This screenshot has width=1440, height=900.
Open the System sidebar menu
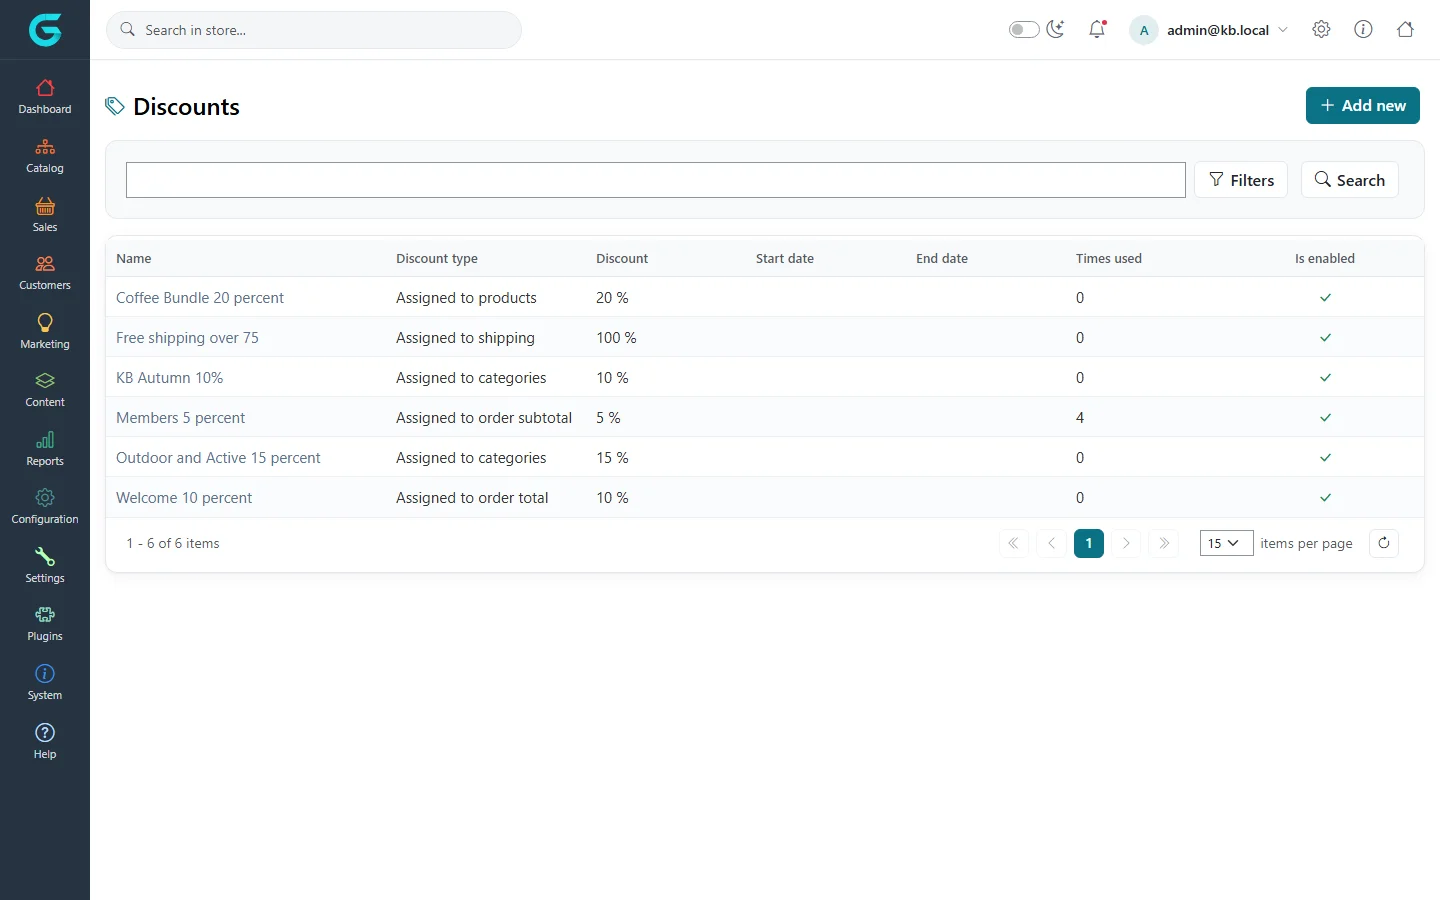[x=45, y=682]
